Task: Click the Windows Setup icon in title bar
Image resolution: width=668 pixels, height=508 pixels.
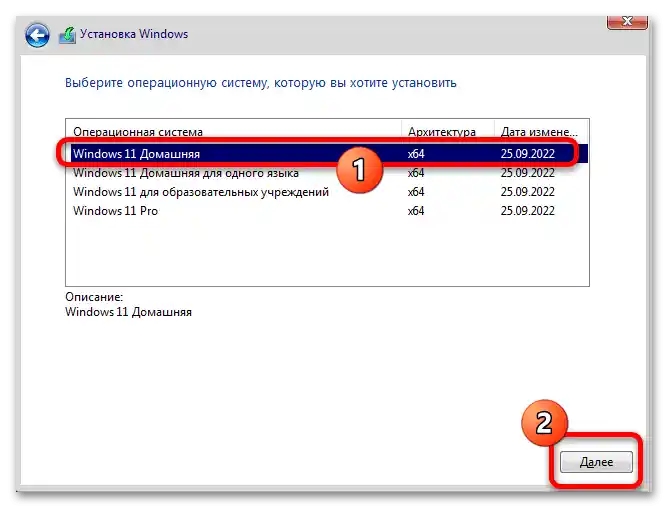Action: (67, 35)
